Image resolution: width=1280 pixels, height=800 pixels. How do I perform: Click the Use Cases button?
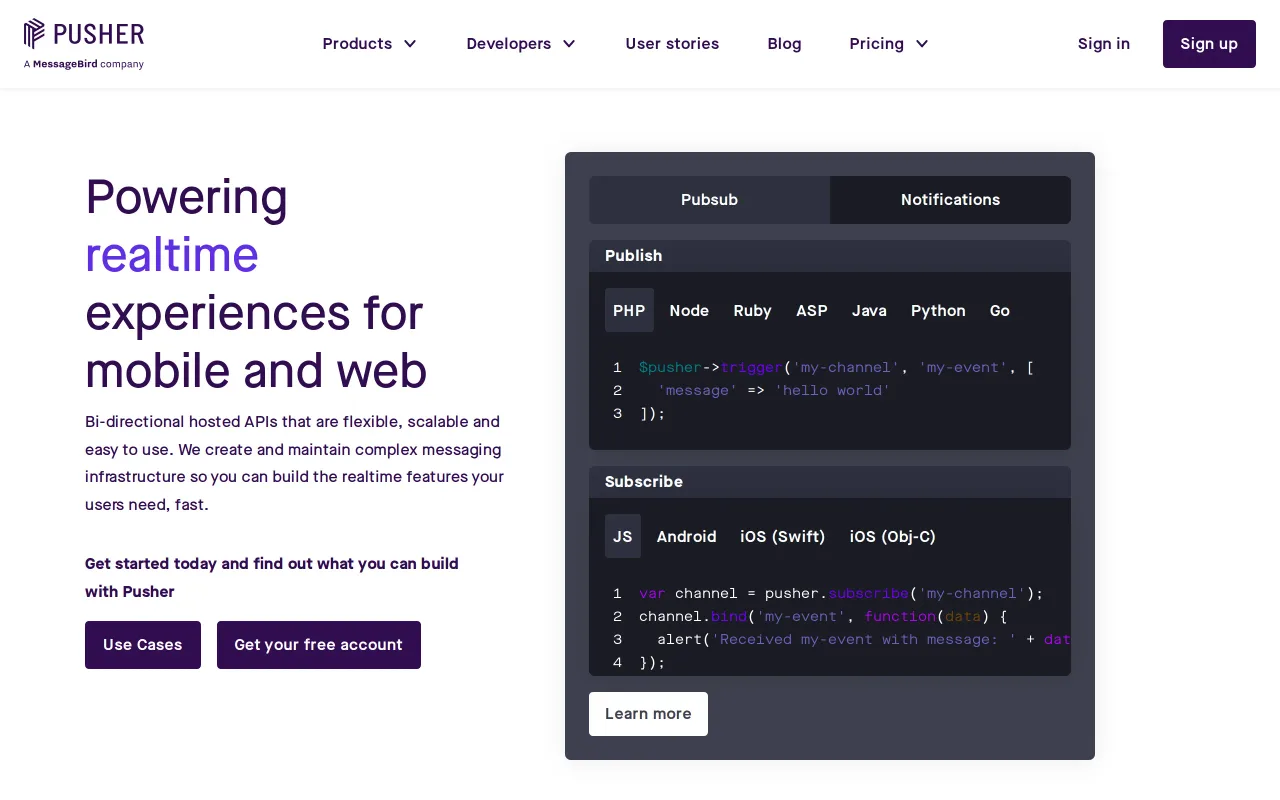click(143, 645)
